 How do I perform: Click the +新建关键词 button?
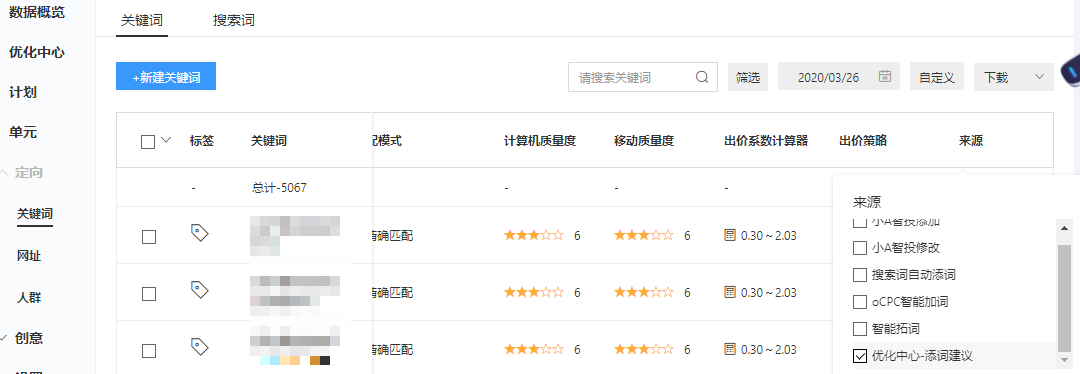pos(166,76)
